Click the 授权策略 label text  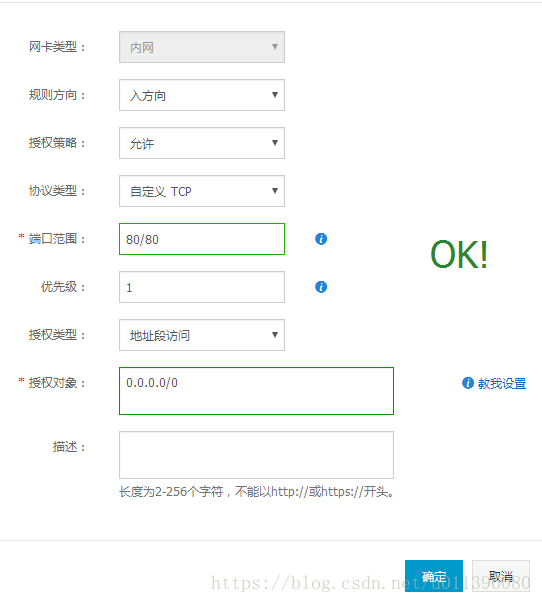(x=57, y=143)
